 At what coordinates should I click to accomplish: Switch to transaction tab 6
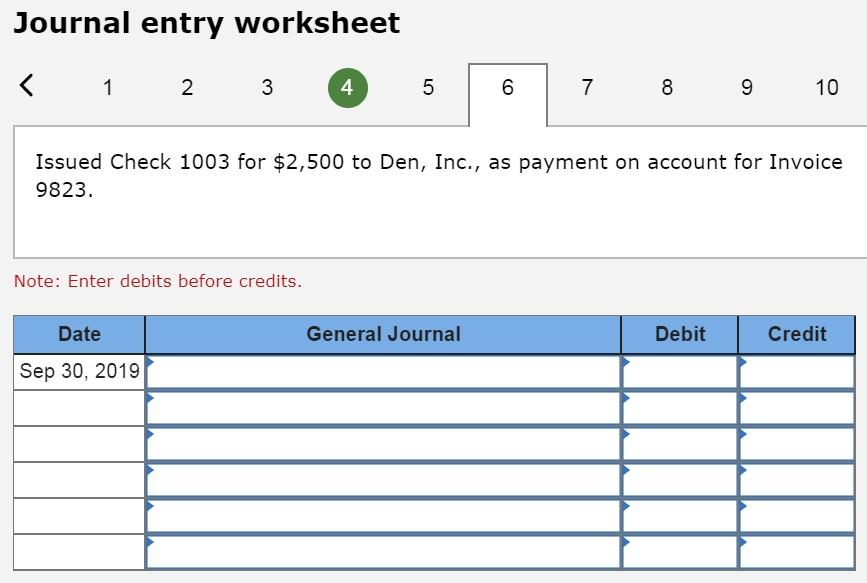507,87
